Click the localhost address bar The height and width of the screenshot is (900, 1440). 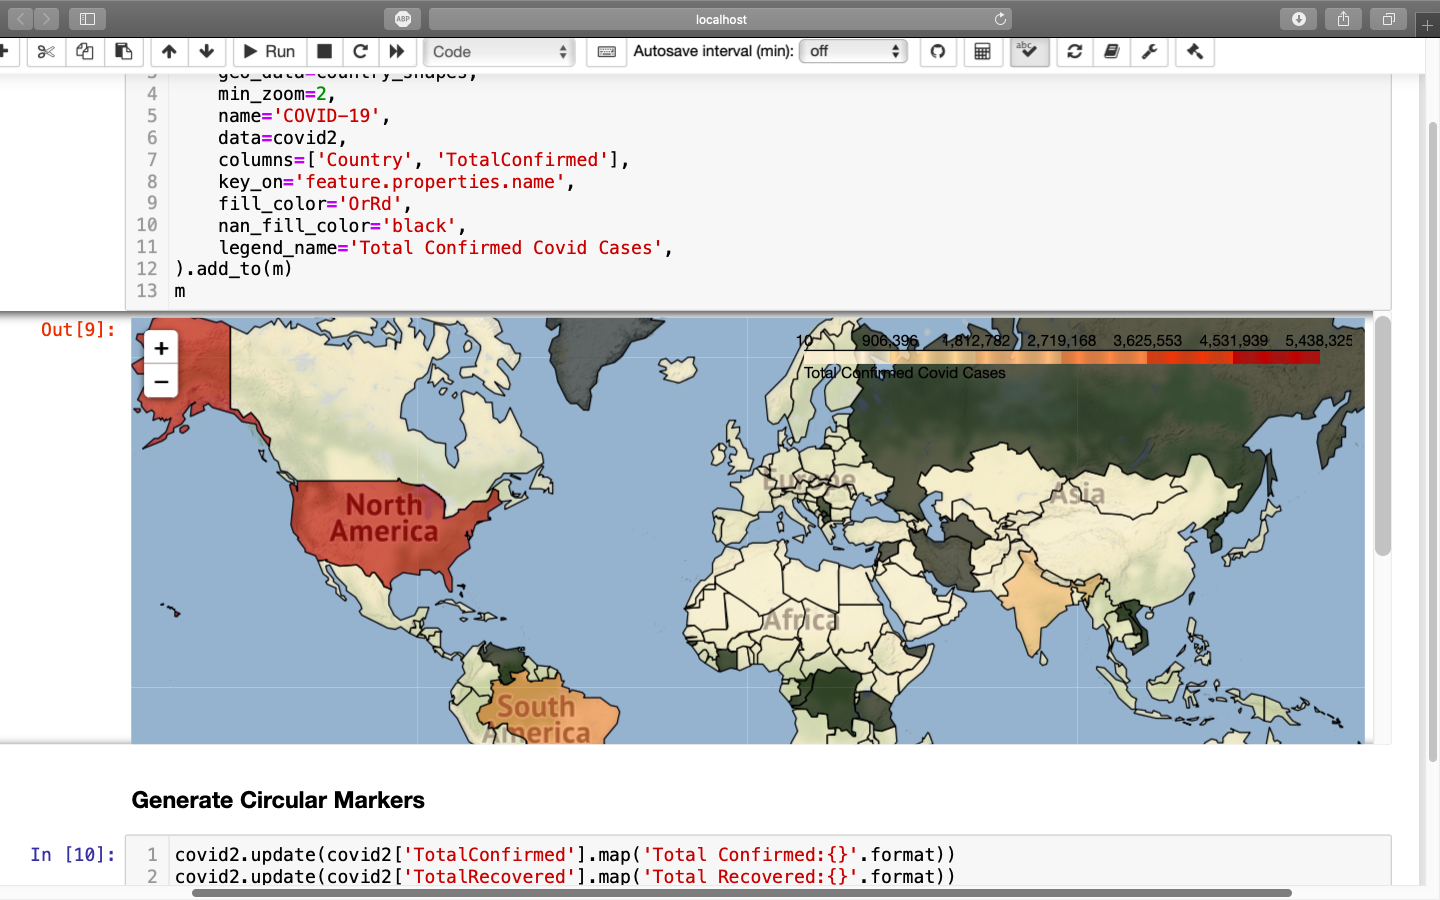(720, 19)
